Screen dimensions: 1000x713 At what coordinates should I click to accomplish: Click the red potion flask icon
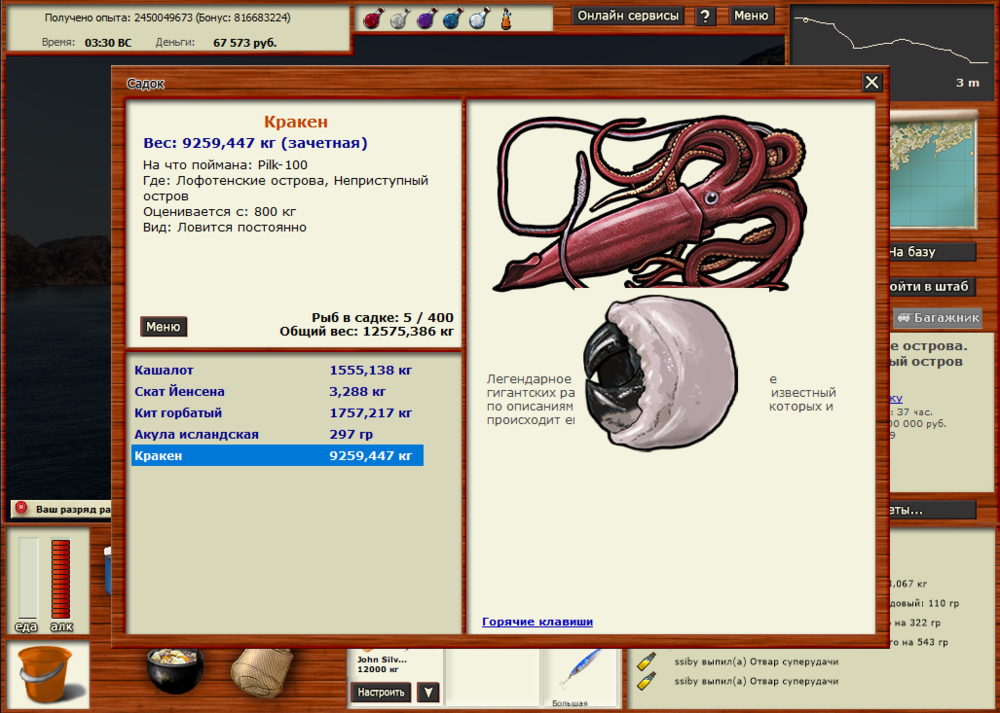pyautogui.click(x=371, y=17)
